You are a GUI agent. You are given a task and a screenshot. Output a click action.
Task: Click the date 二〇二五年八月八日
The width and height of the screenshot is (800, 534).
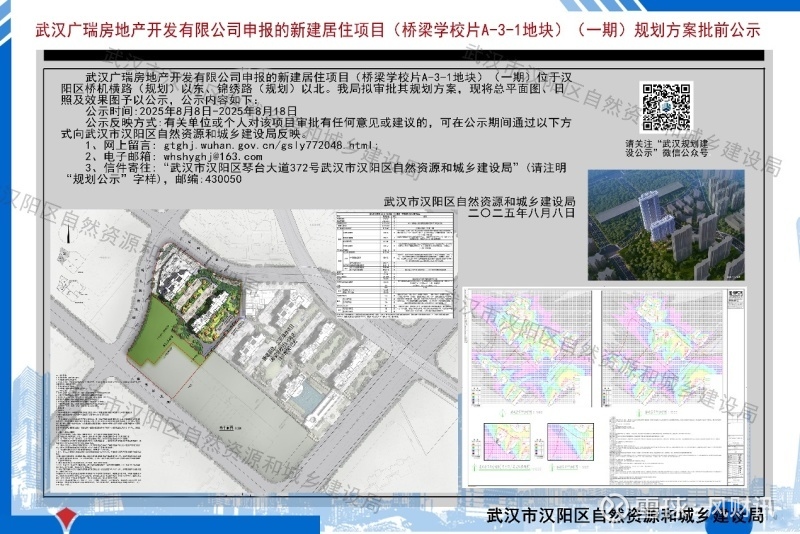[x=521, y=213]
